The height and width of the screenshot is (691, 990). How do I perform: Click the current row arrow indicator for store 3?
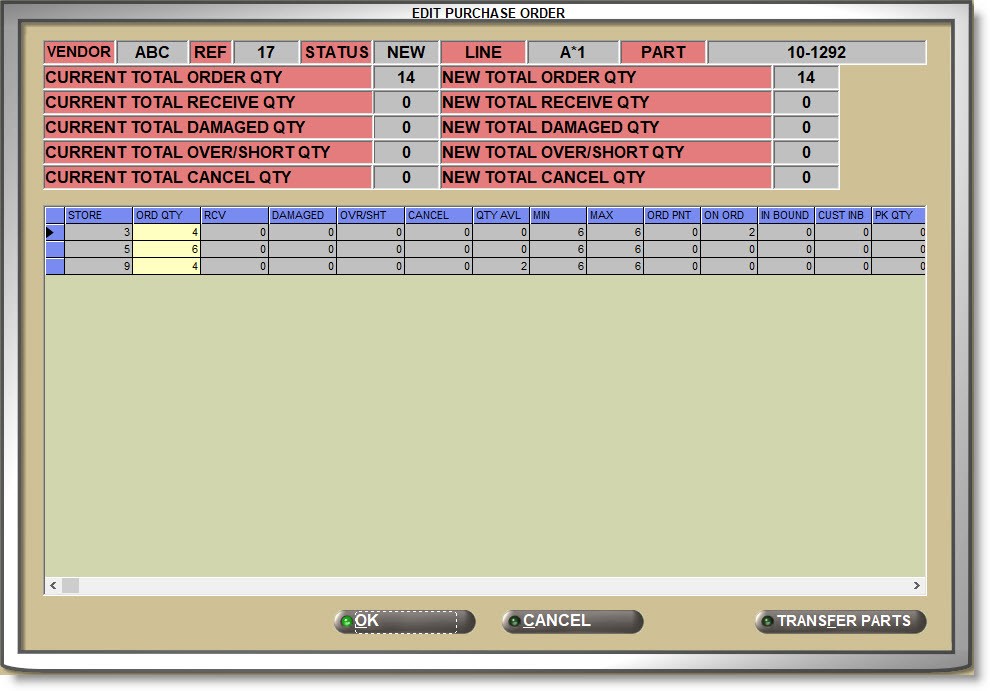(x=55, y=232)
